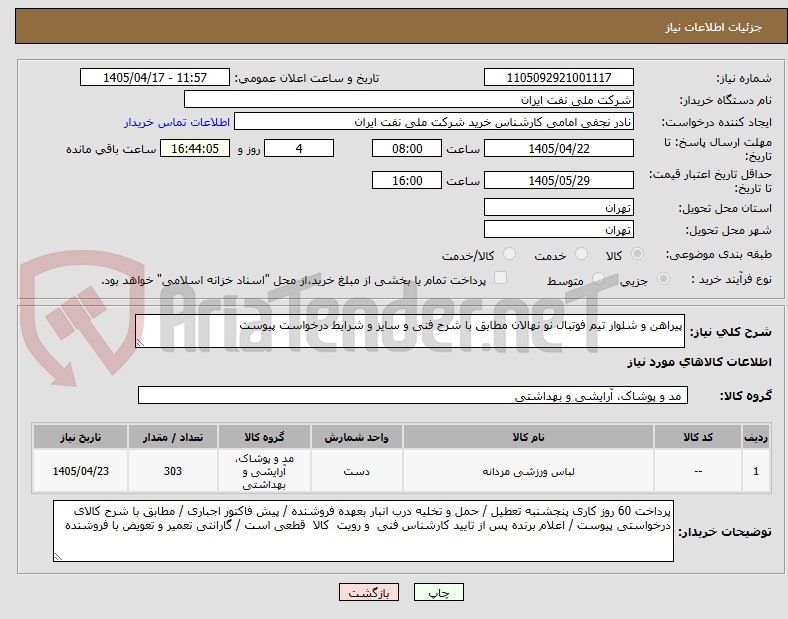This screenshot has height=619, width=788.
Task: Click the گروه کالا table column header
Action: (264, 437)
